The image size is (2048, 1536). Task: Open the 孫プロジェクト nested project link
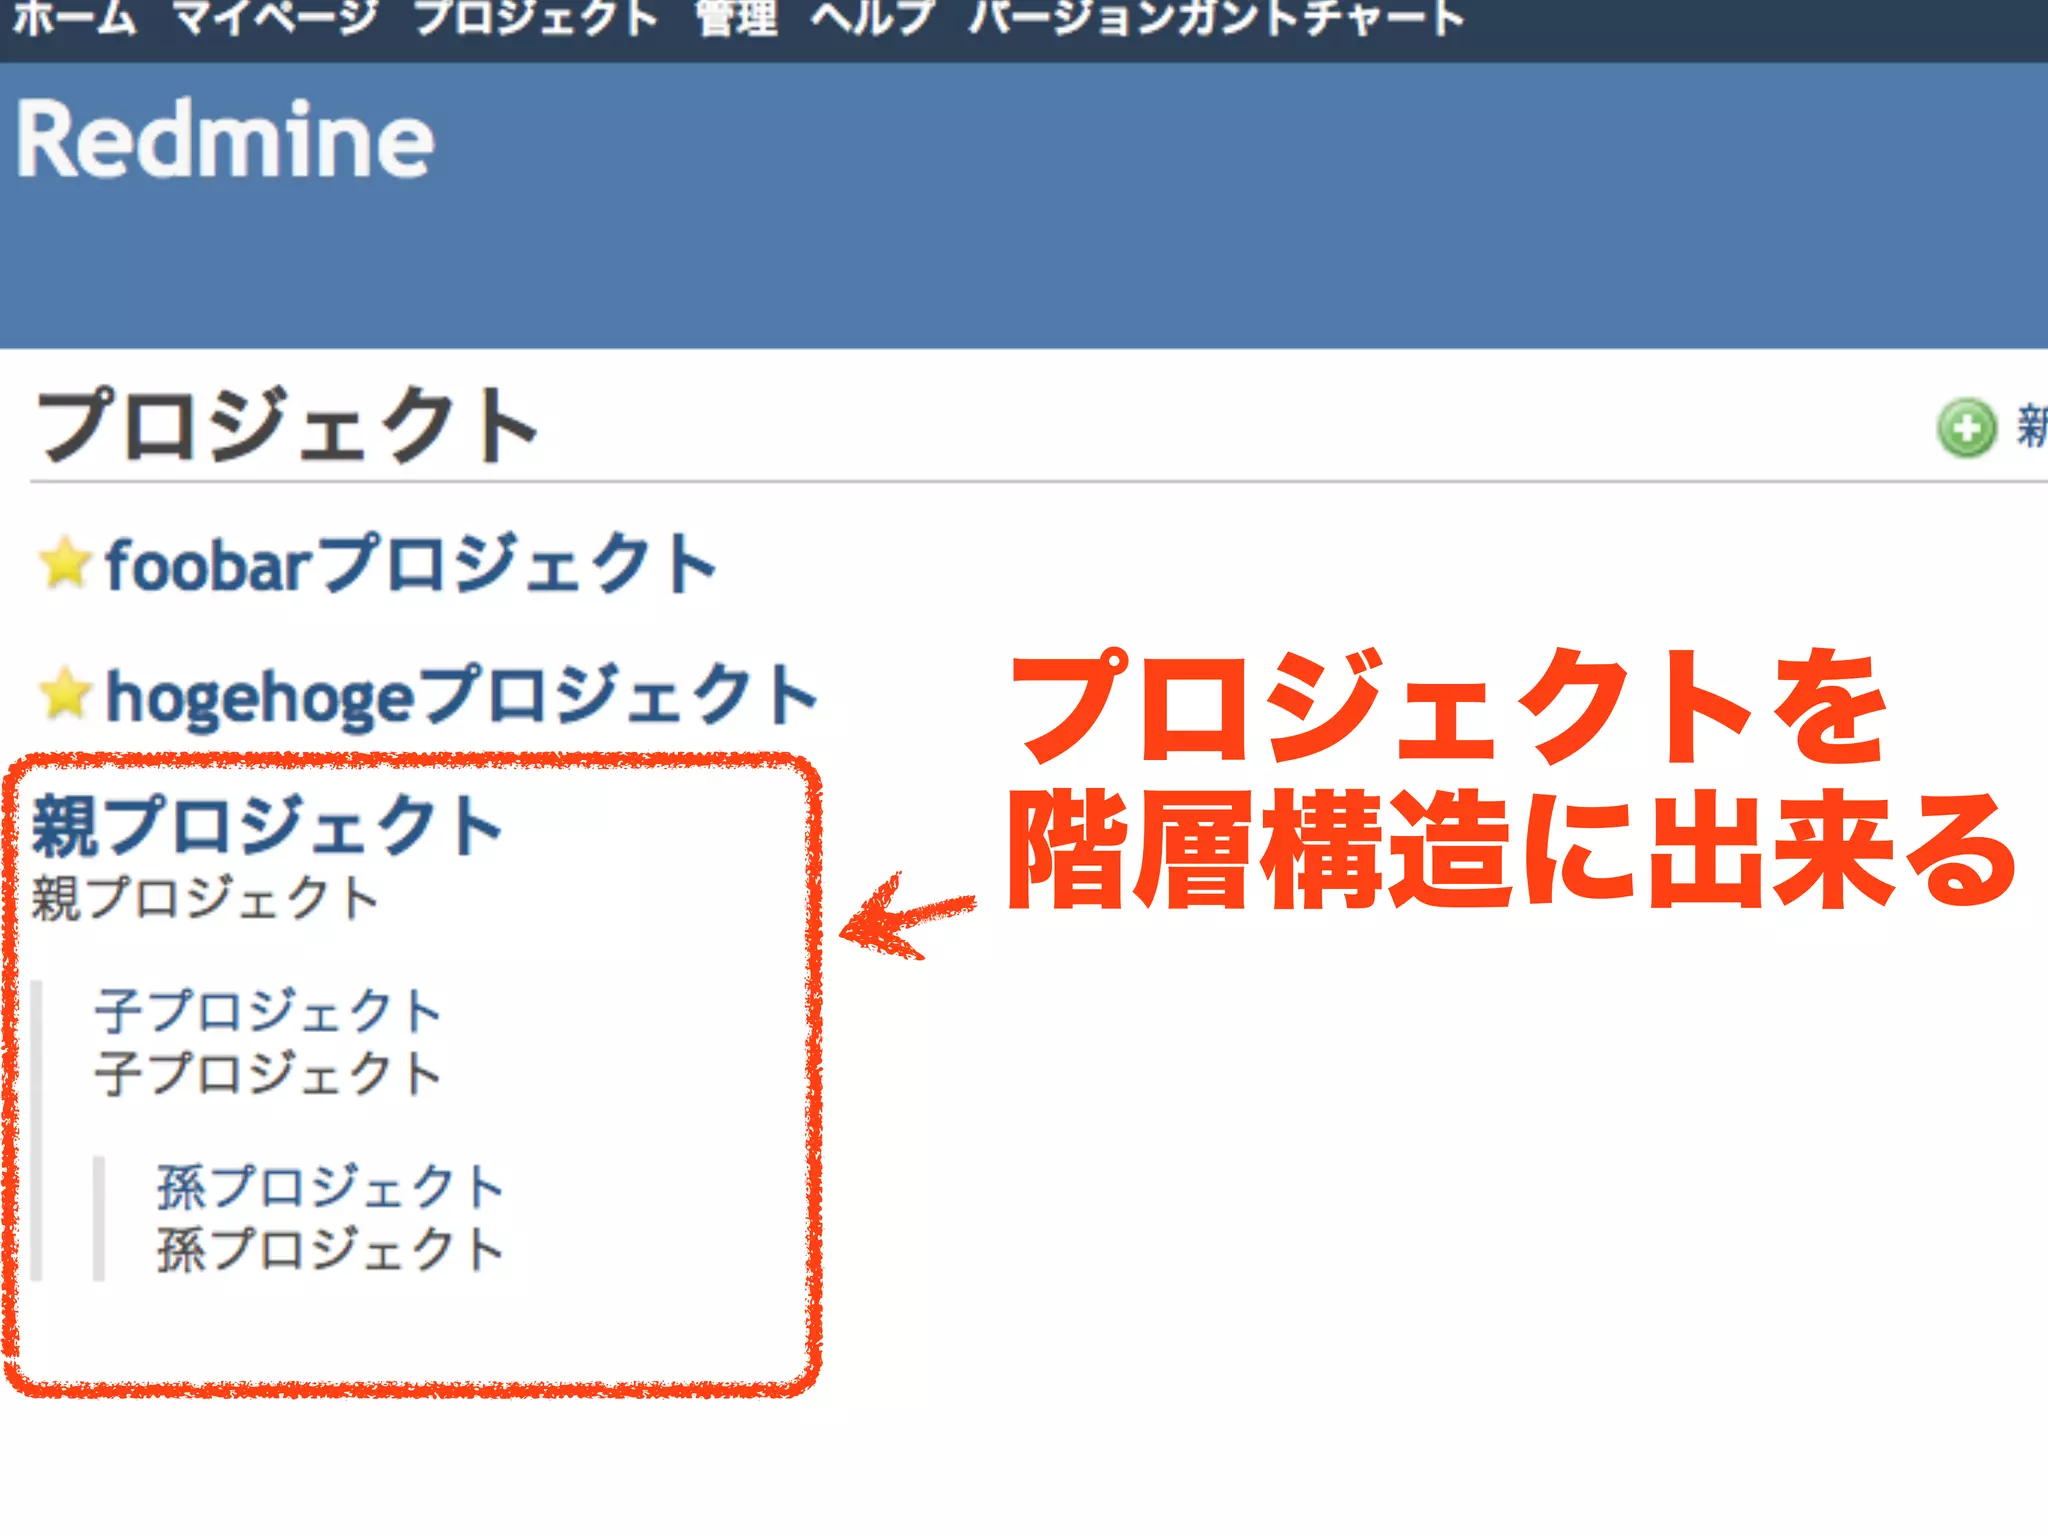331,1187
